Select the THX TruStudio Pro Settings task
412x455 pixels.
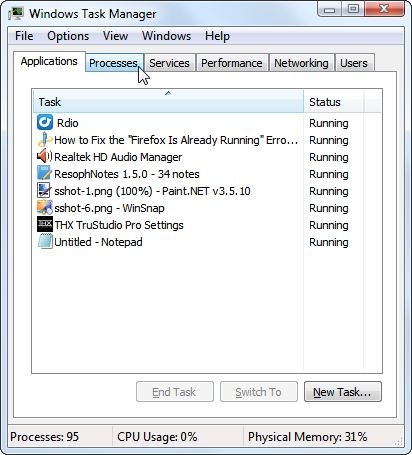[119, 225]
